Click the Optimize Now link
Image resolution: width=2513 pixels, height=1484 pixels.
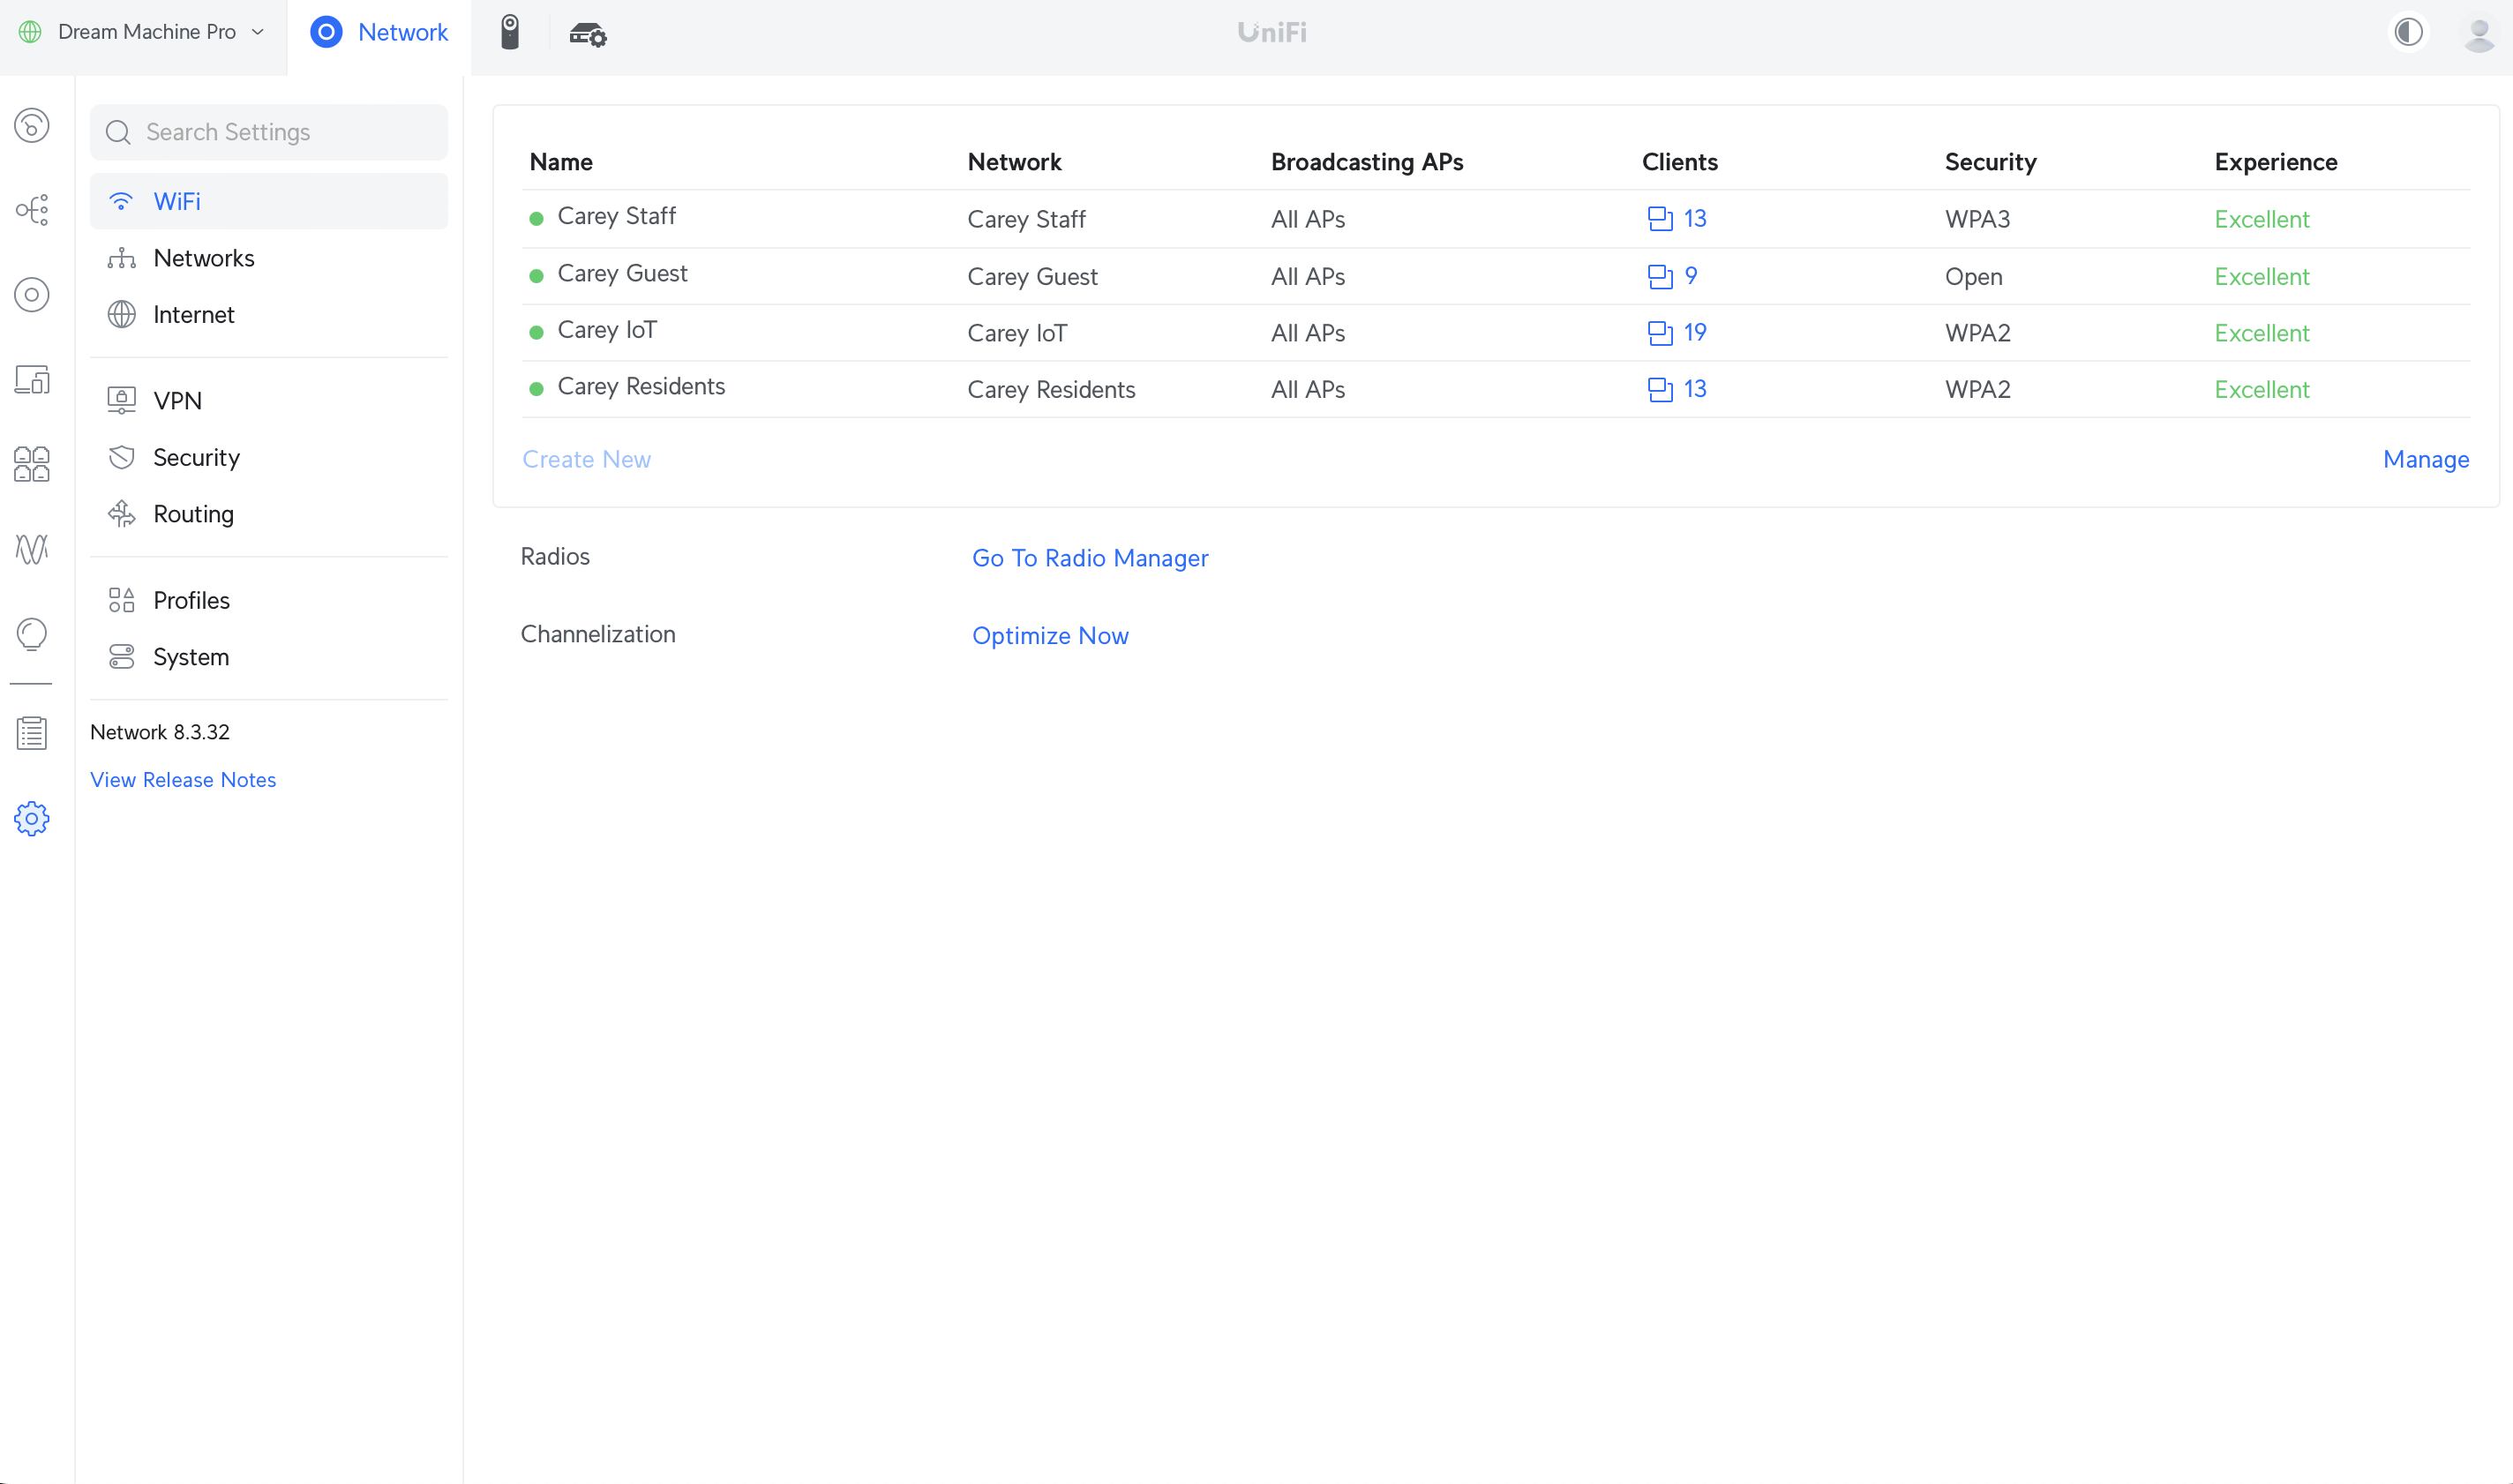[1050, 635]
